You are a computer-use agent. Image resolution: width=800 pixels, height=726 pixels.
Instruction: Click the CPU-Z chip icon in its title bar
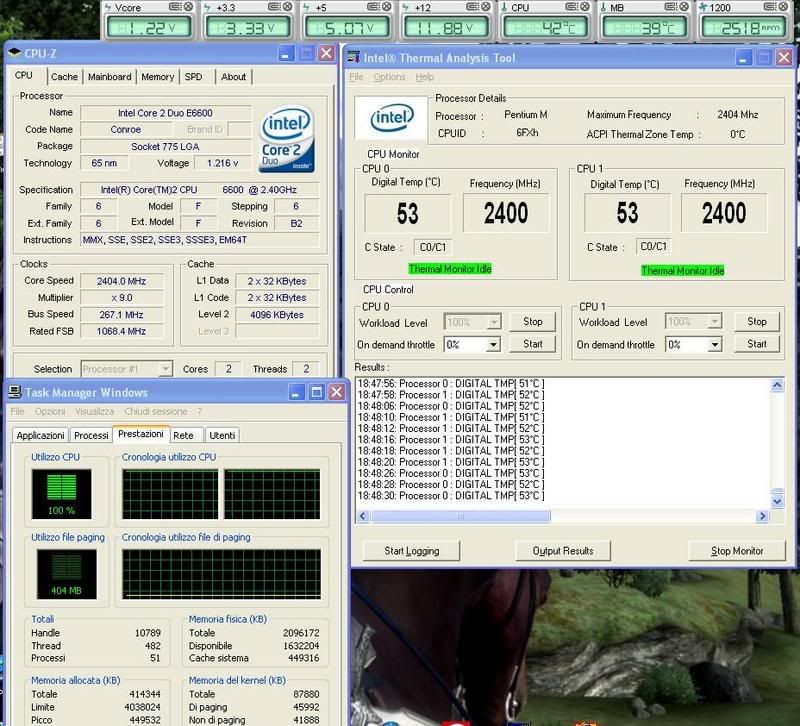[14, 53]
